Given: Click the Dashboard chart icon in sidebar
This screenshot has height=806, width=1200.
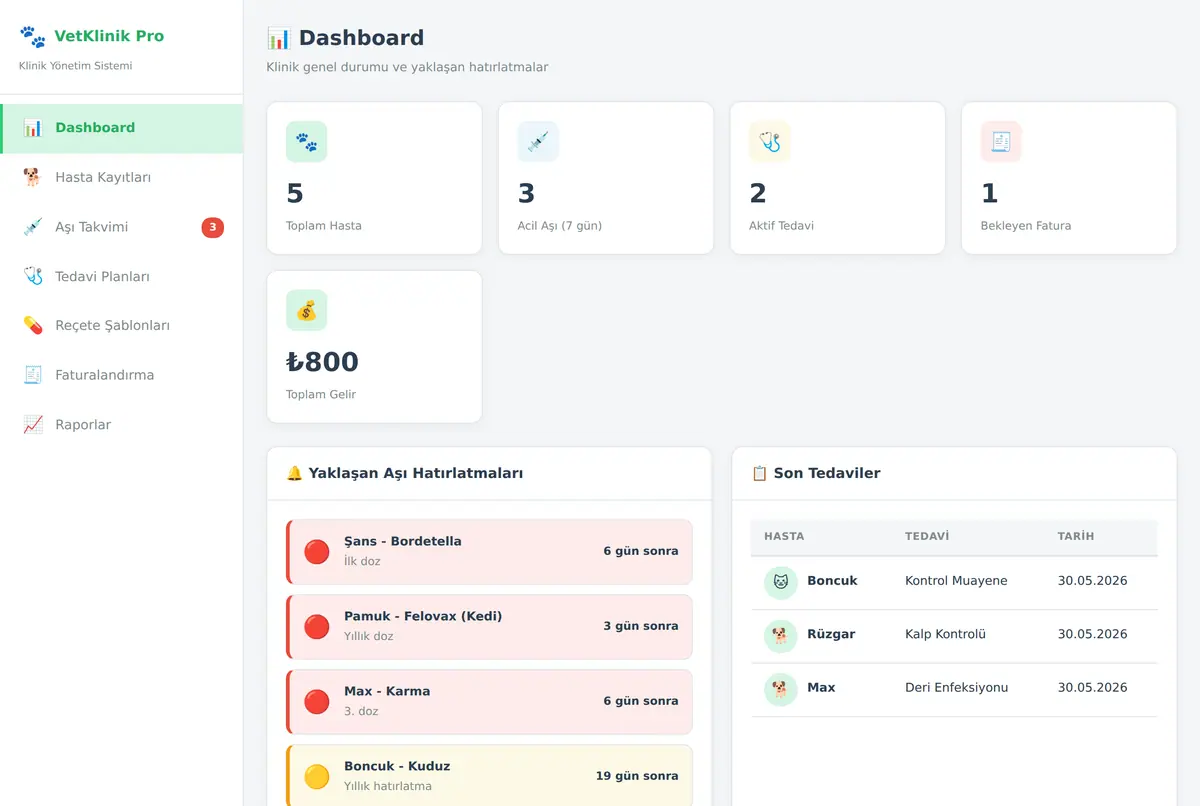Looking at the screenshot, I should pyautogui.click(x=33, y=128).
